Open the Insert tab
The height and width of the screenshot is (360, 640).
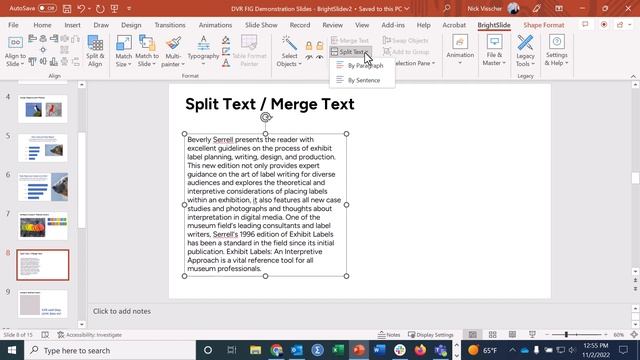(72, 25)
